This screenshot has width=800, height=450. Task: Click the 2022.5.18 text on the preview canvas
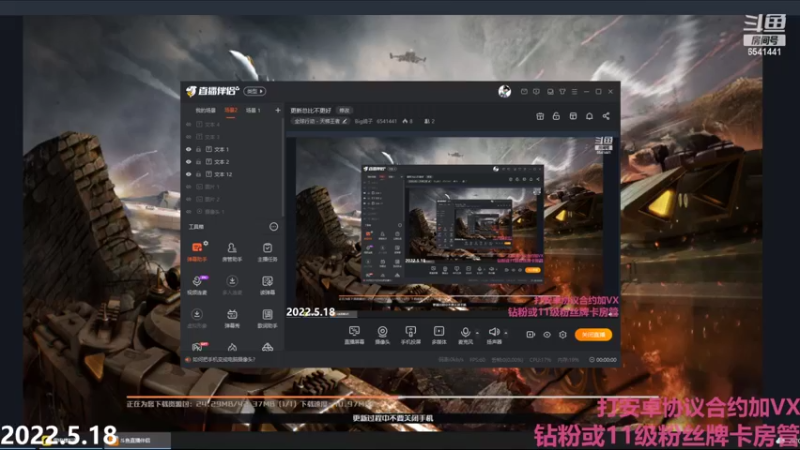(x=311, y=312)
